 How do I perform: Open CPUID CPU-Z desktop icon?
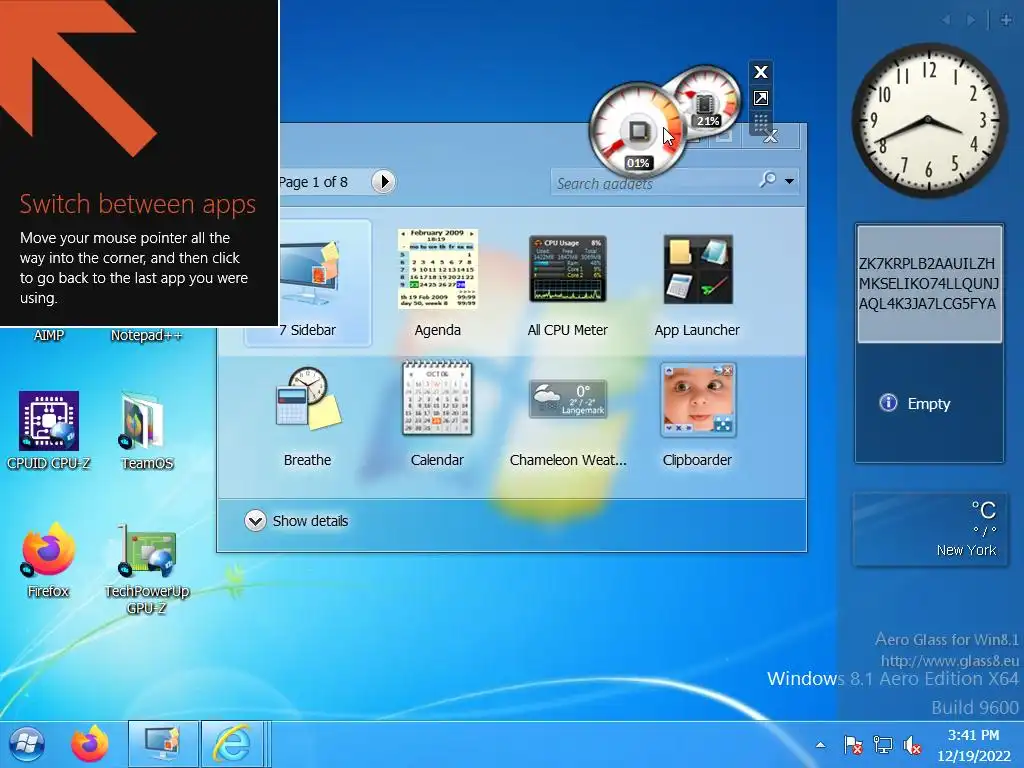(49, 431)
